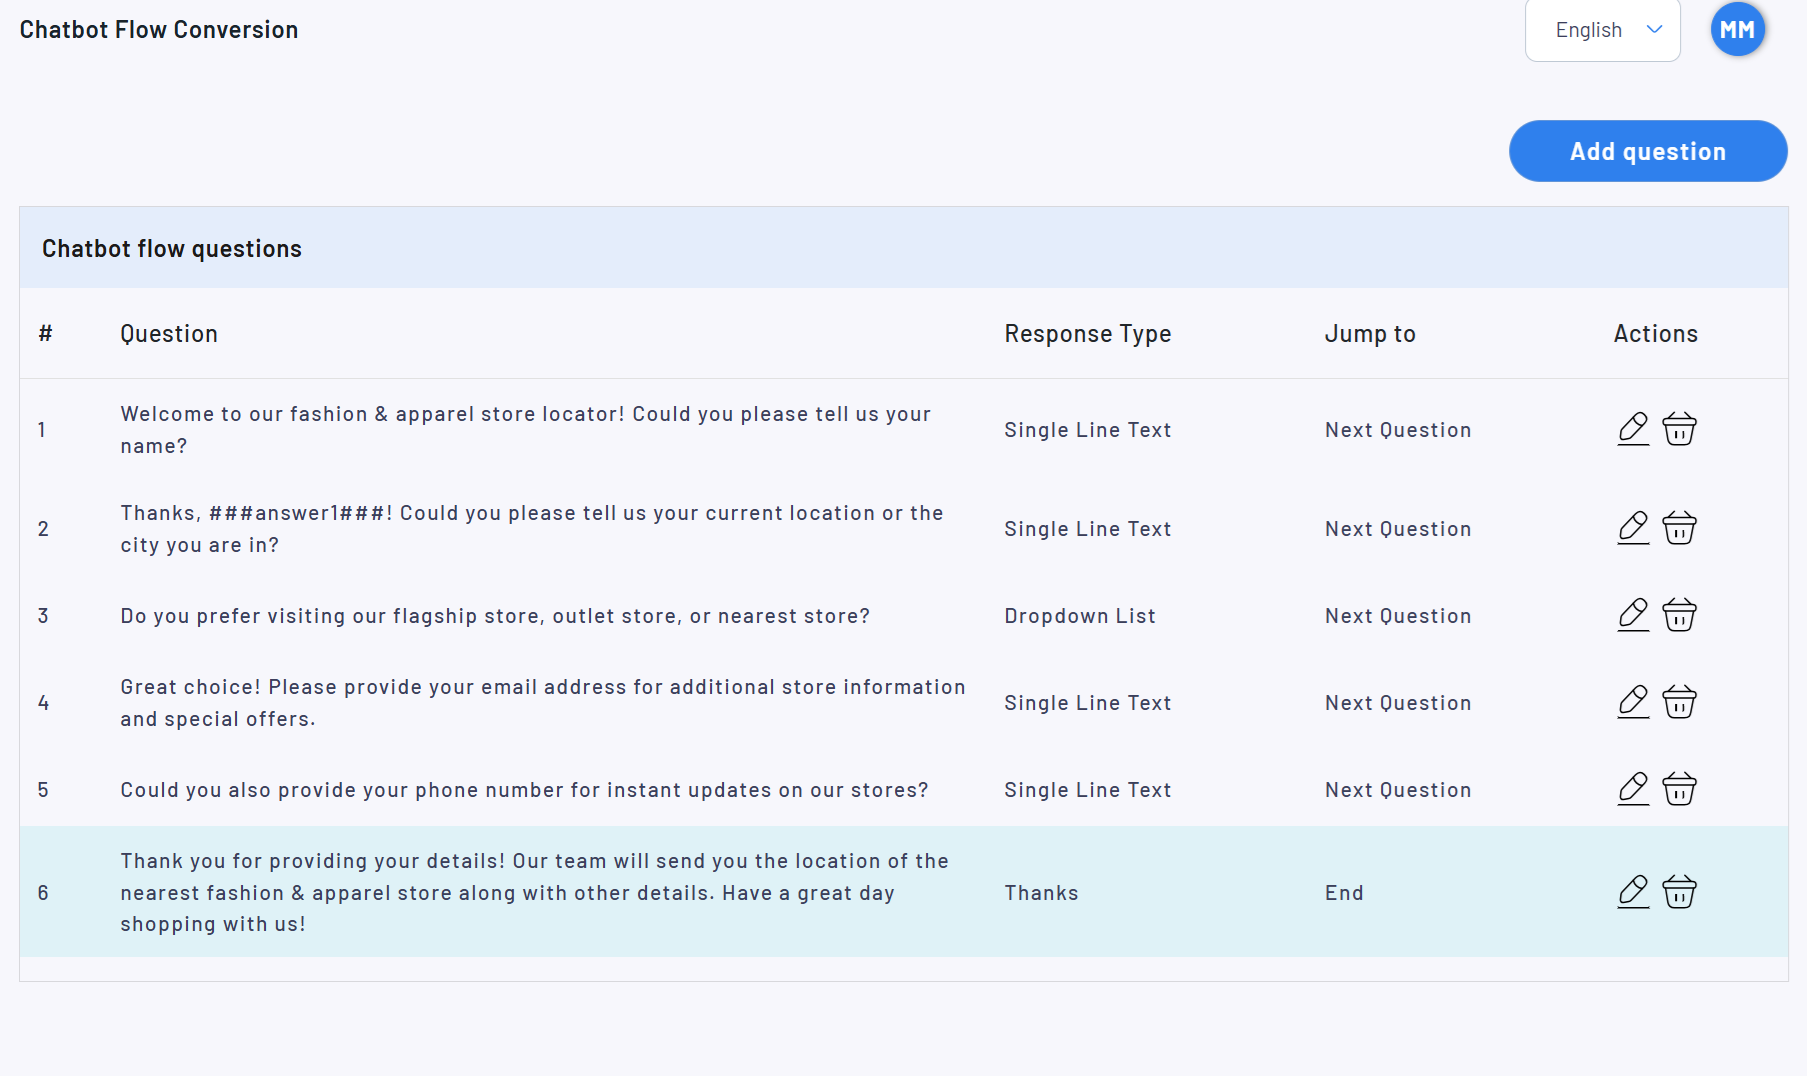This screenshot has height=1076, width=1807.
Task: Edit question 1 with the pencil icon
Action: pyautogui.click(x=1633, y=429)
